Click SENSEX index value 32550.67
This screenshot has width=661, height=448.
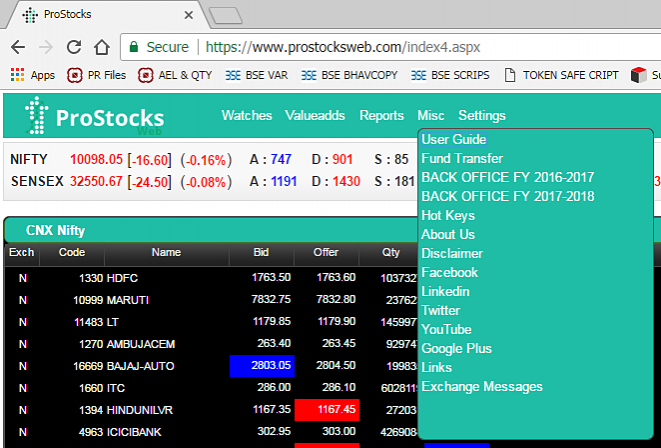[x=96, y=182]
